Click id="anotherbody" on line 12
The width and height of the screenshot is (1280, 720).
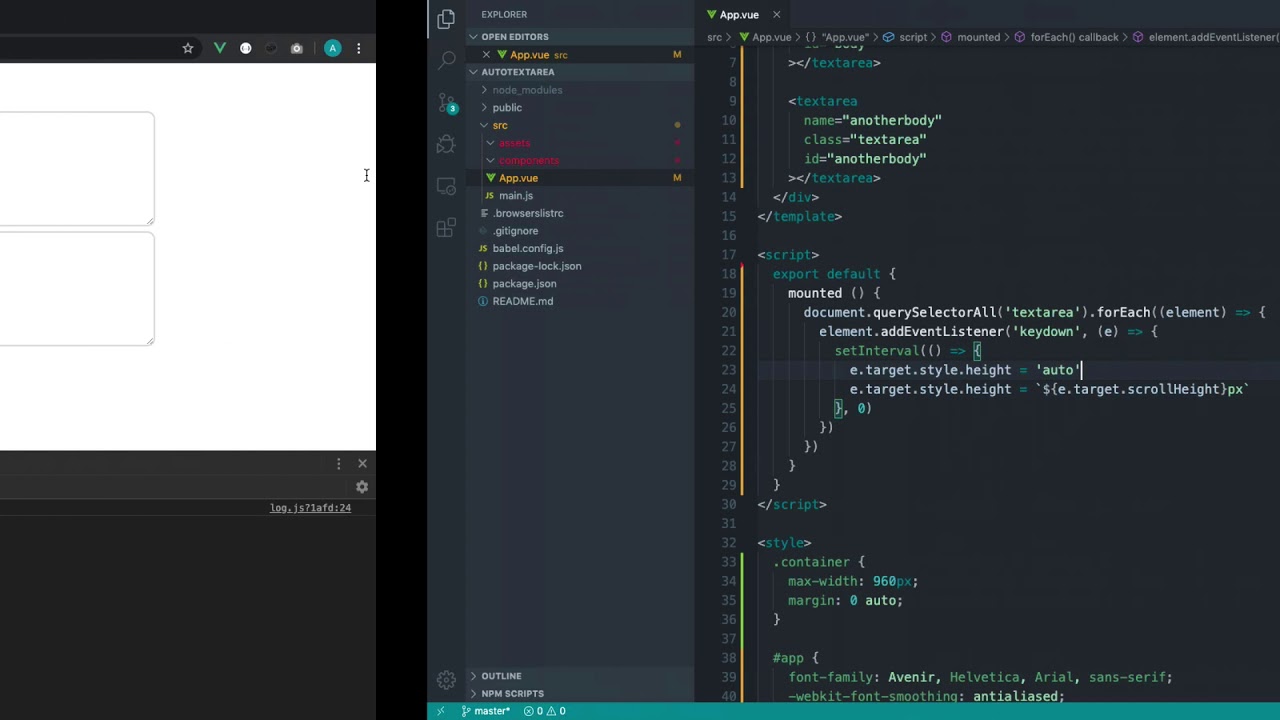(x=865, y=159)
